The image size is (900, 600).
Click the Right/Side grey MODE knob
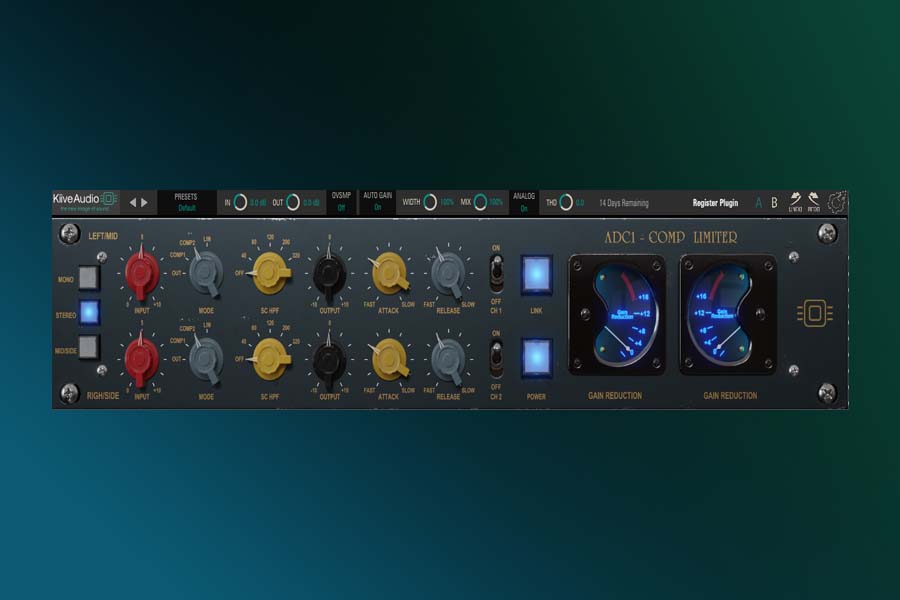click(206, 359)
